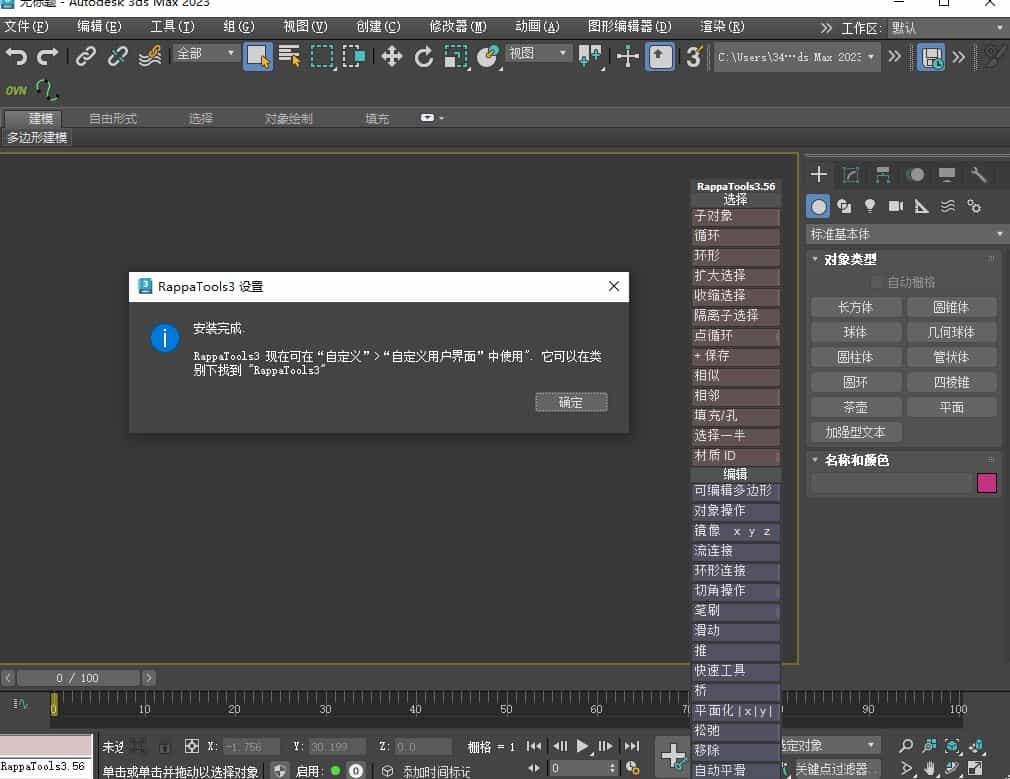Switch to the 自由形式 ribbon tab
Image resolution: width=1010 pixels, height=779 pixels.
113,119
